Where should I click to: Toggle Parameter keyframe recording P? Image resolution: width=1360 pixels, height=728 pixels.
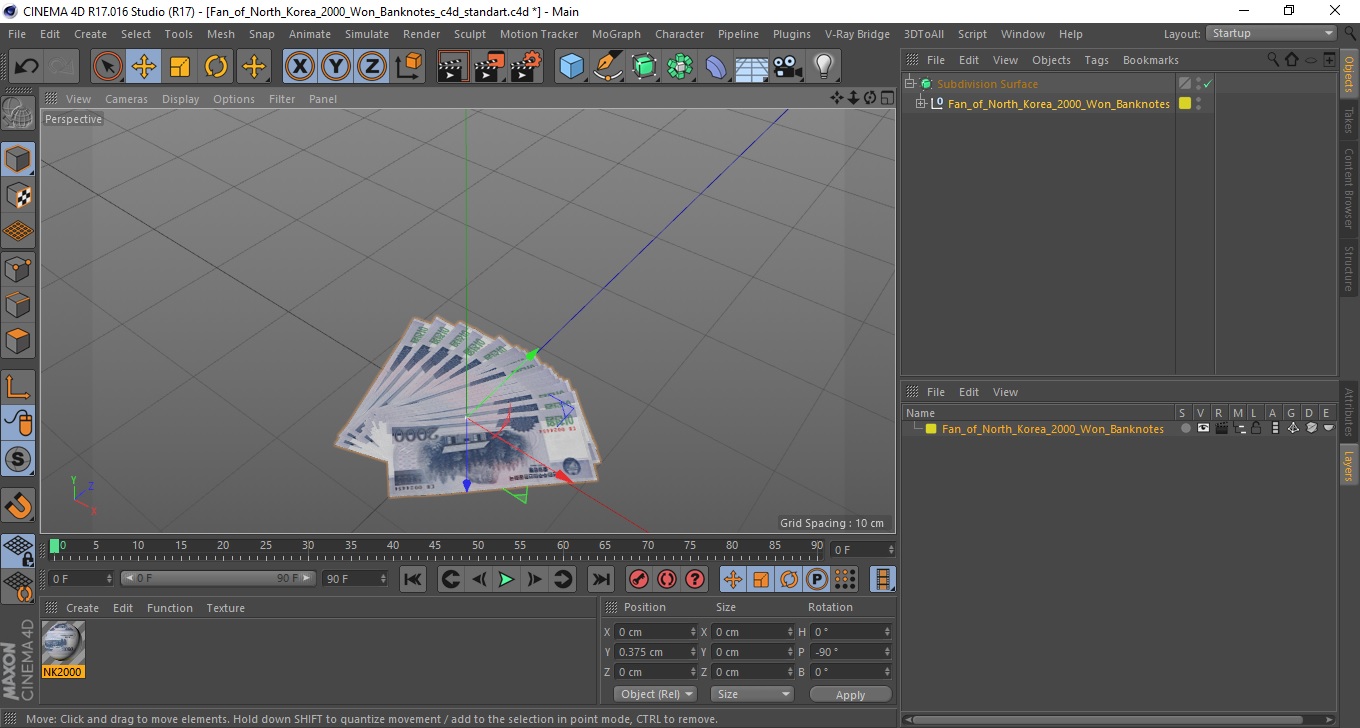tap(817, 579)
